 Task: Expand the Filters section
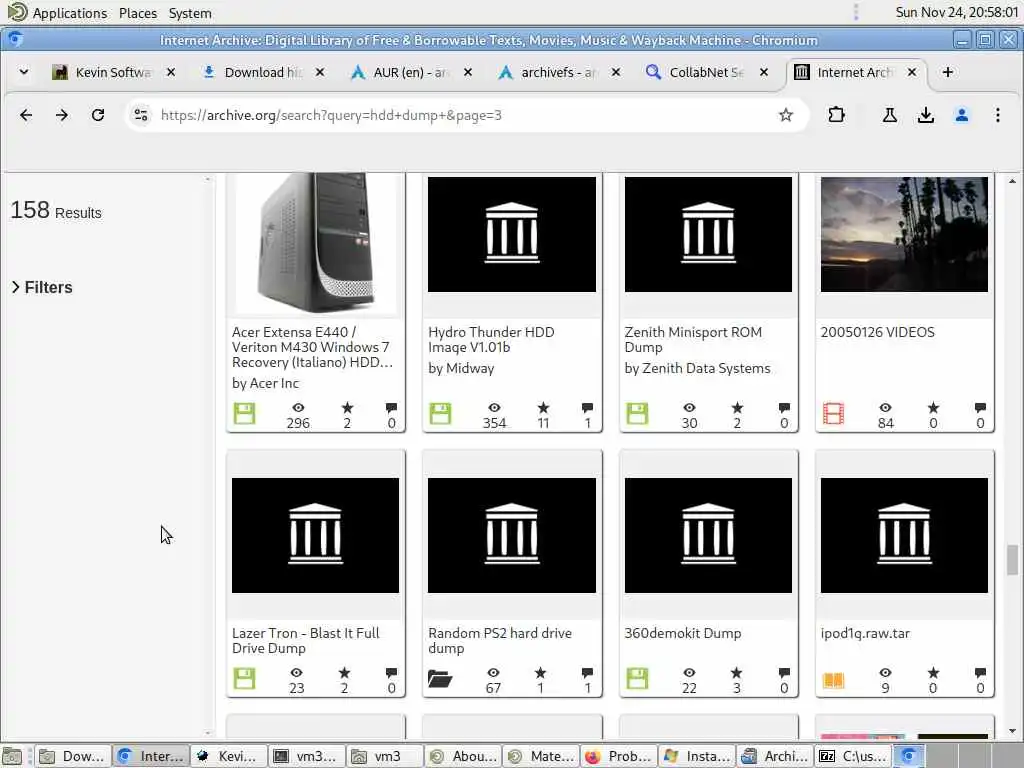(42, 287)
